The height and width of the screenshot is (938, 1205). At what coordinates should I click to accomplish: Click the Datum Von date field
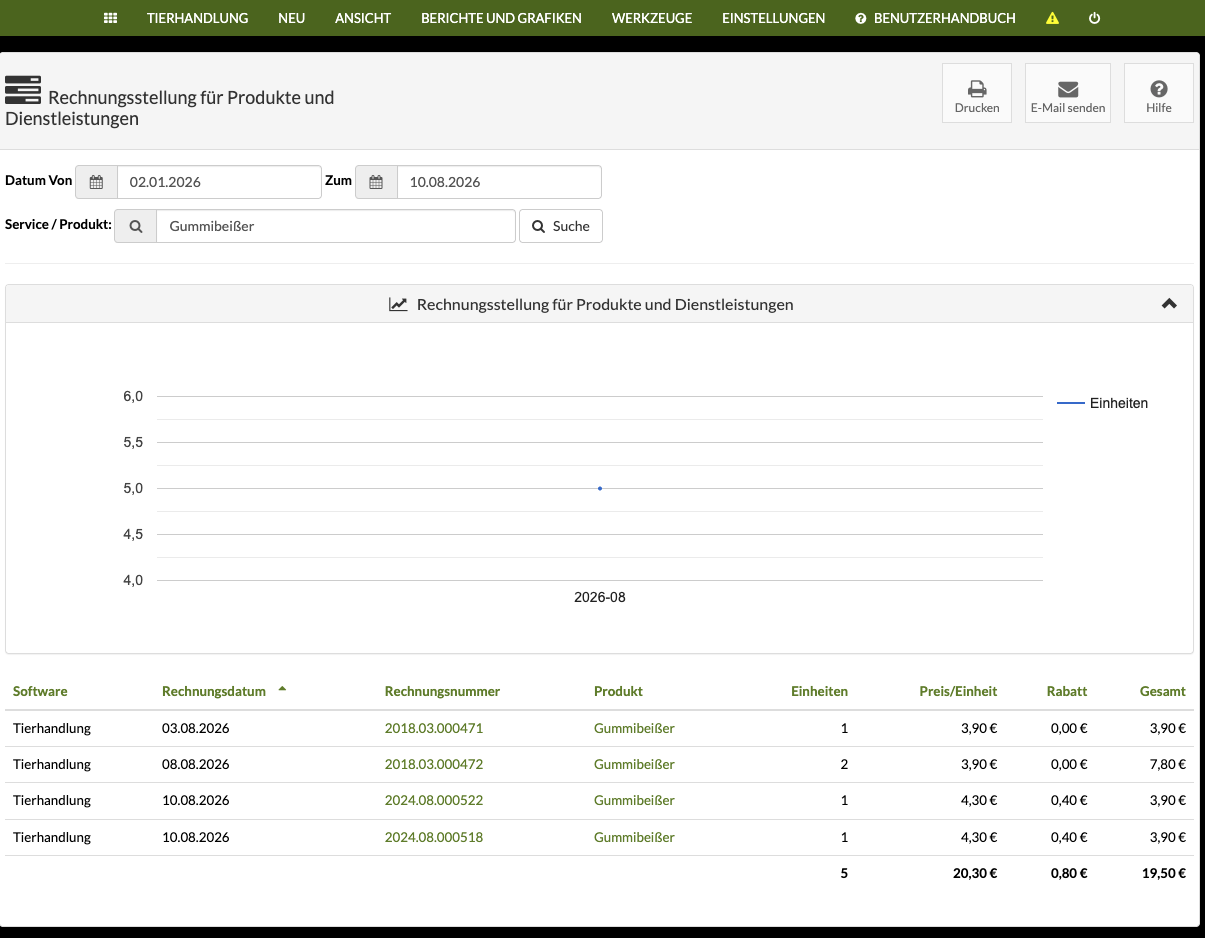[x=219, y=182]
